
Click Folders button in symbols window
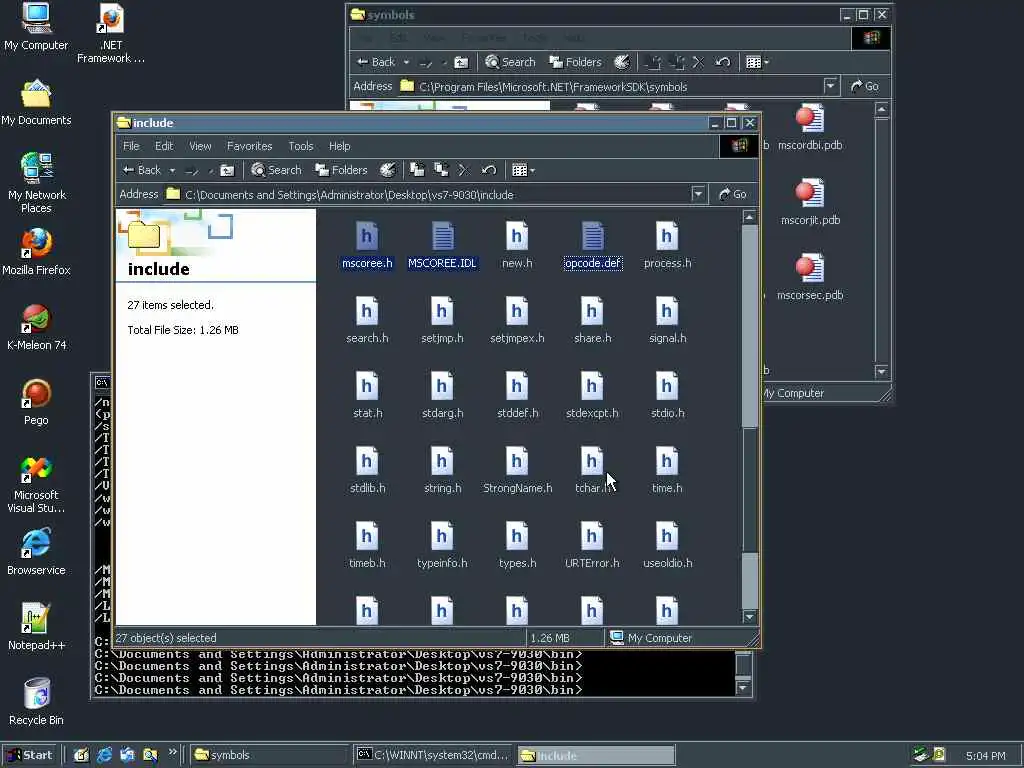pyautogui.click(x=575, y=62)
